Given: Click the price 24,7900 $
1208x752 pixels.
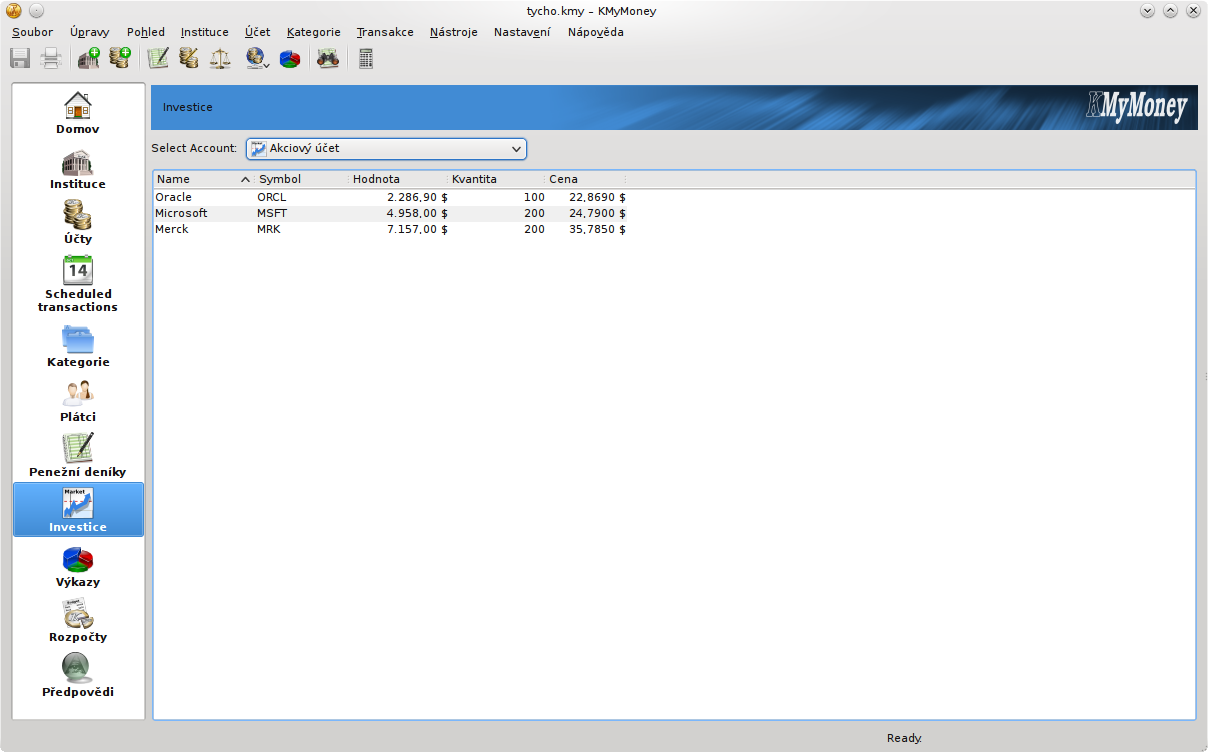Looking at the screenshot, I should pos(597,213).
